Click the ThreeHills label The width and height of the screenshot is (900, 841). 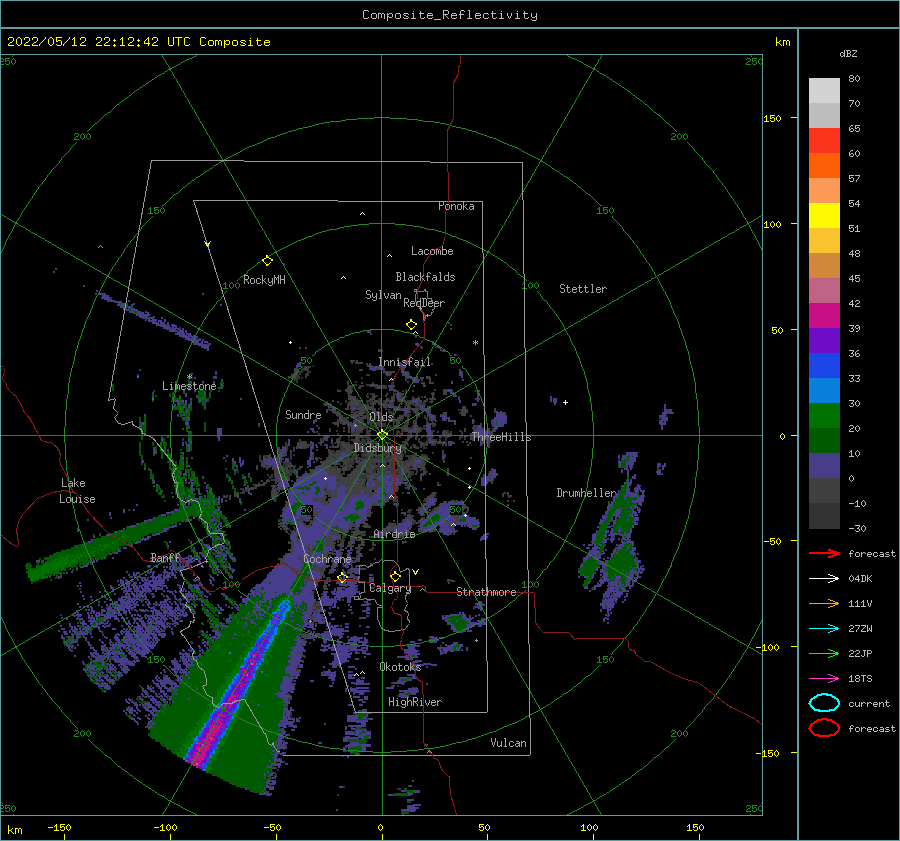[x=502, y=437]
